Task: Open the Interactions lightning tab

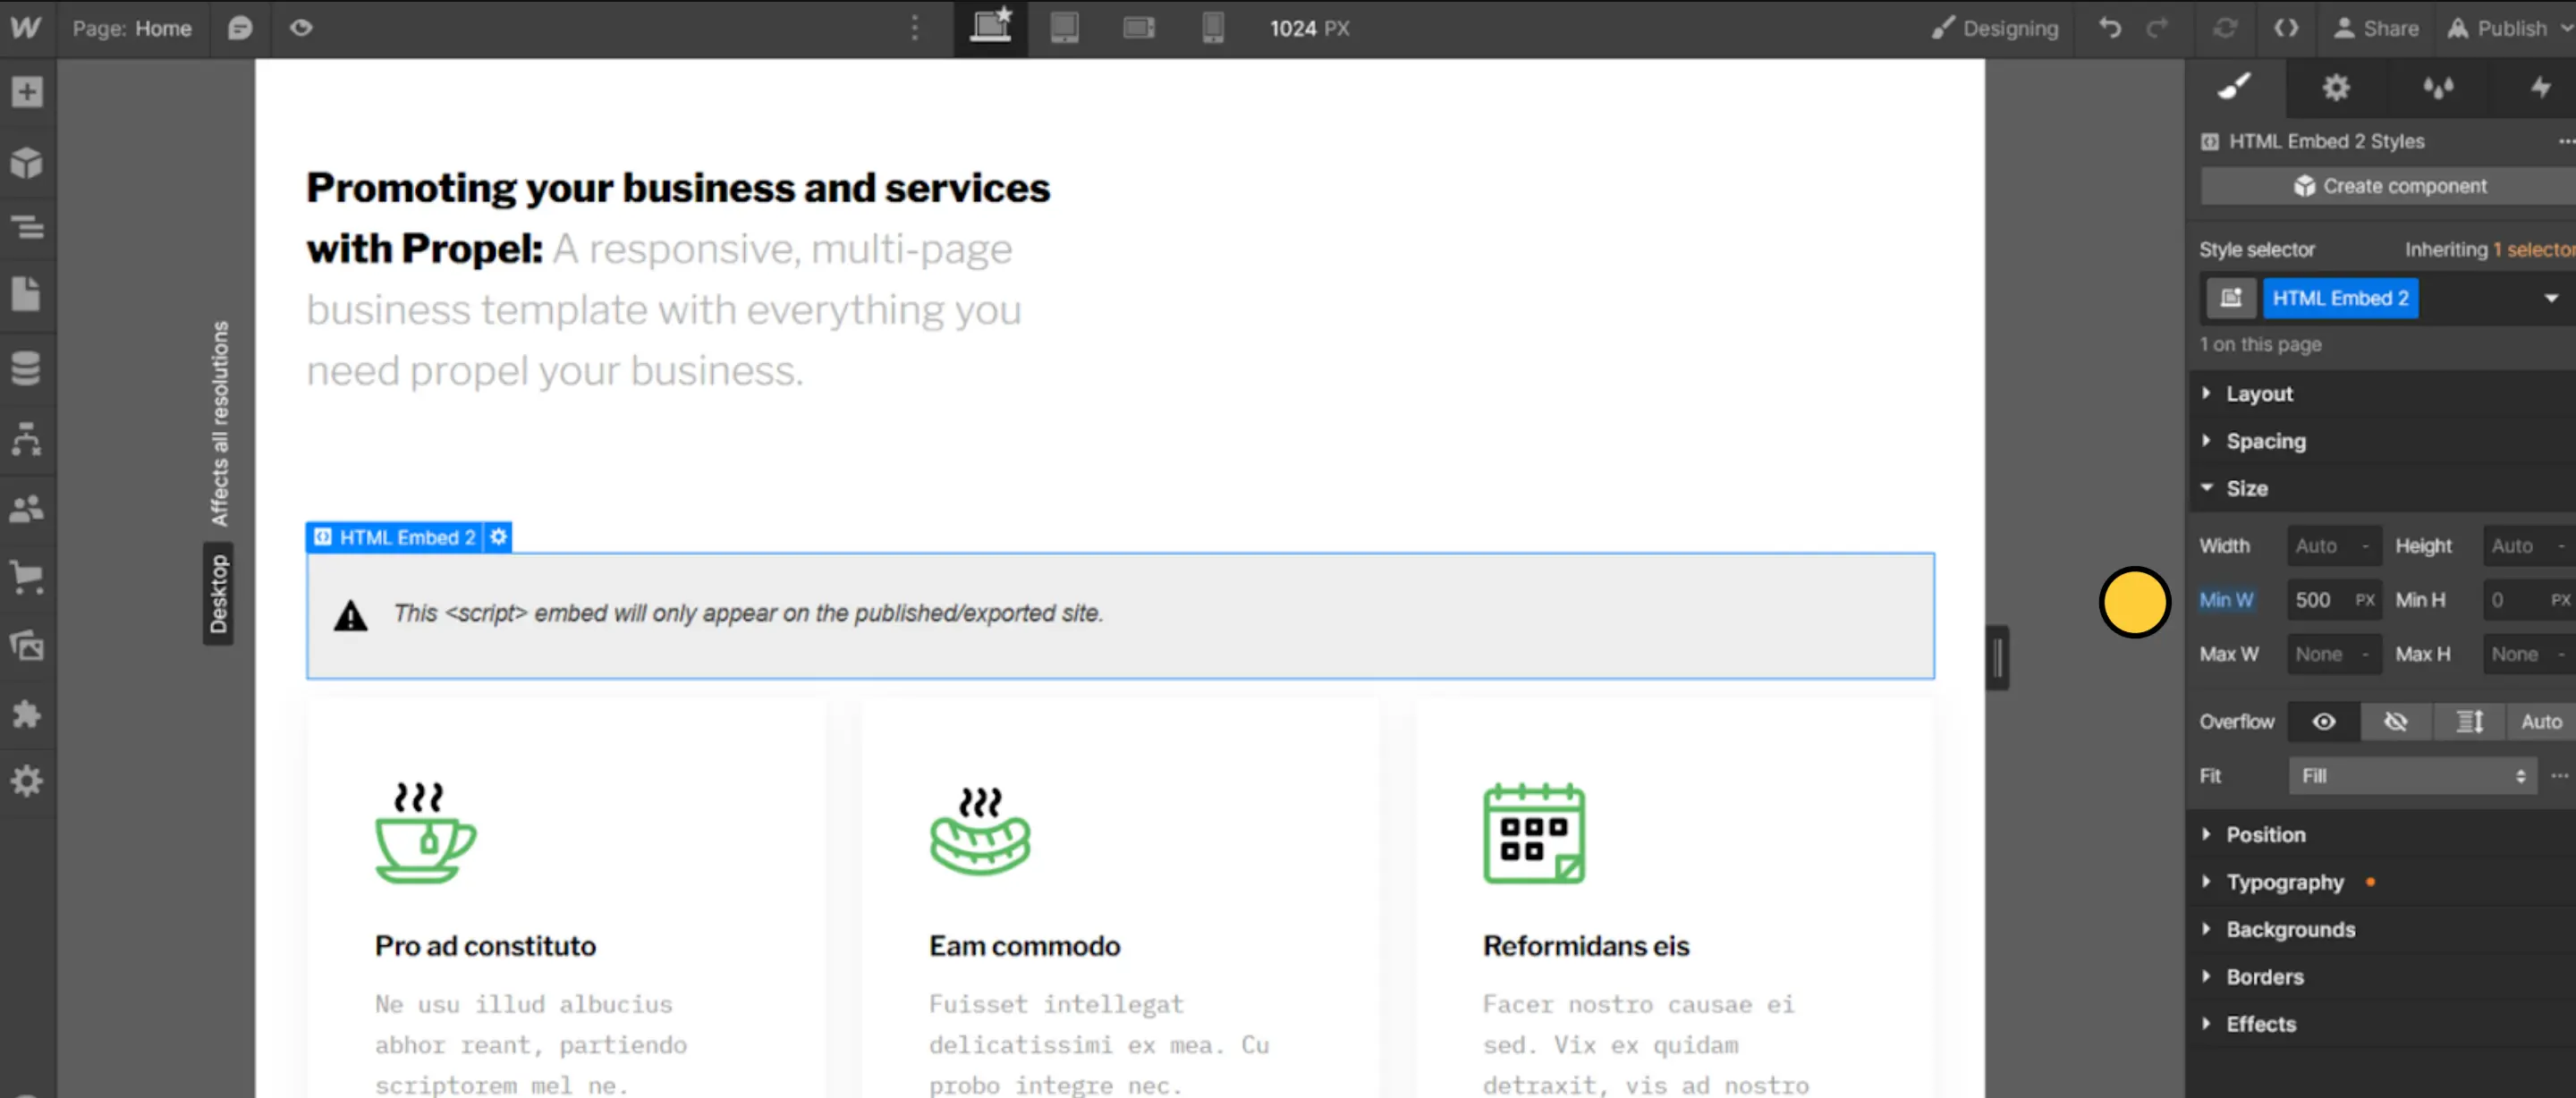Action: [2540, 88]
